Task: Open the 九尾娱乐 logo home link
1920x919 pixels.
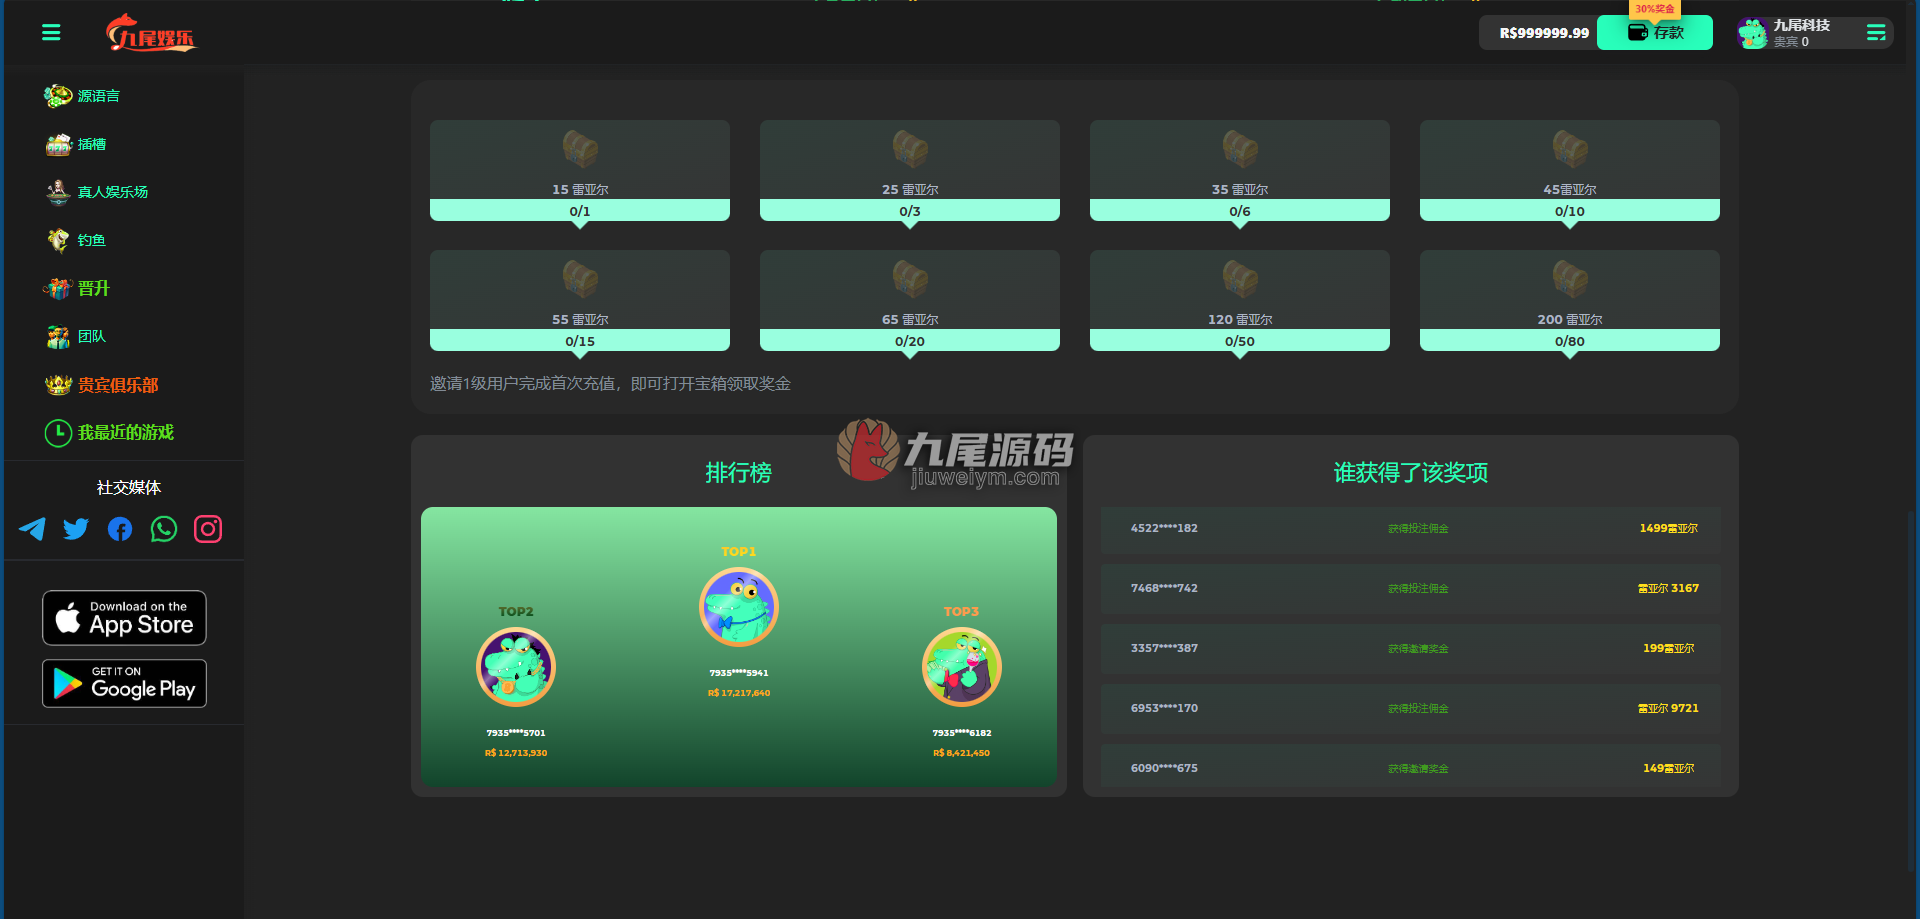Action: [x=151, y=33]
